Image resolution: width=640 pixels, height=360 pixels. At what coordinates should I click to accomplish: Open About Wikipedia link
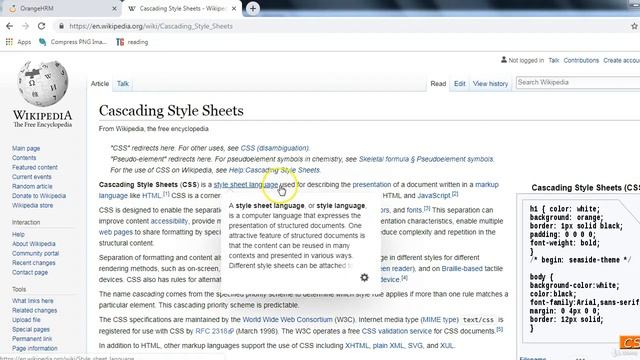click(33, 244)
